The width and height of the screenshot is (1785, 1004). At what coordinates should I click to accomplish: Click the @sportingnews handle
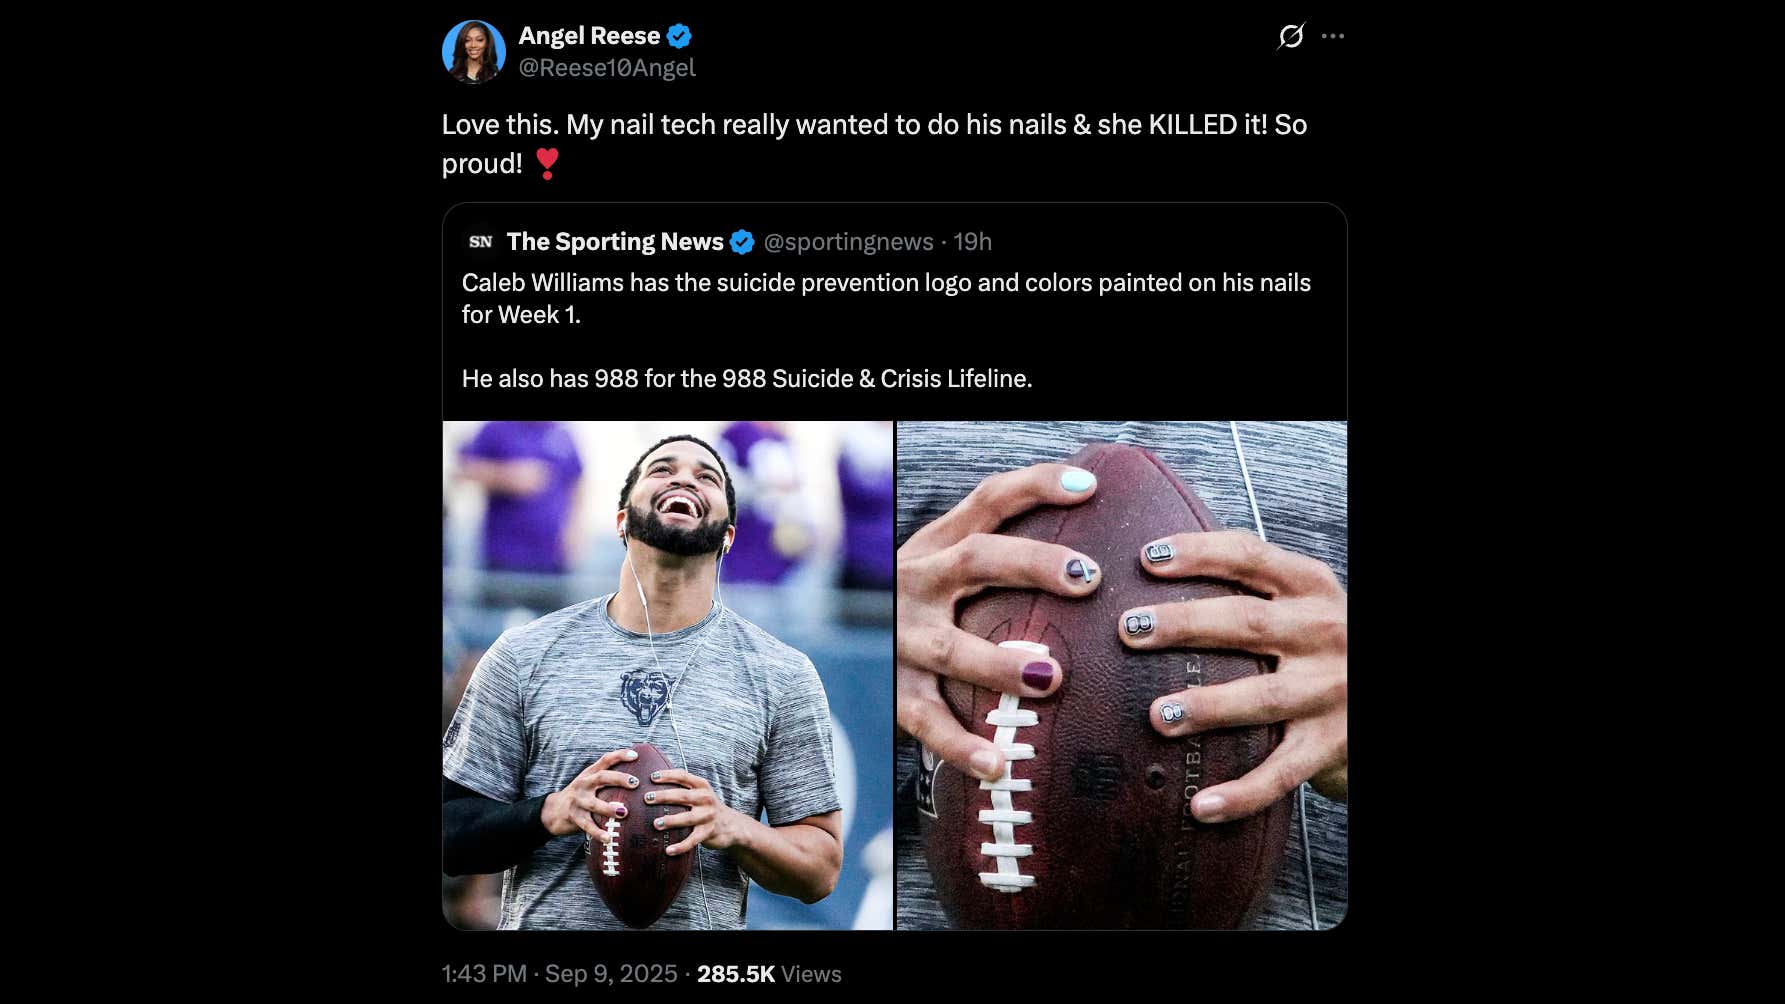point(849,241)
